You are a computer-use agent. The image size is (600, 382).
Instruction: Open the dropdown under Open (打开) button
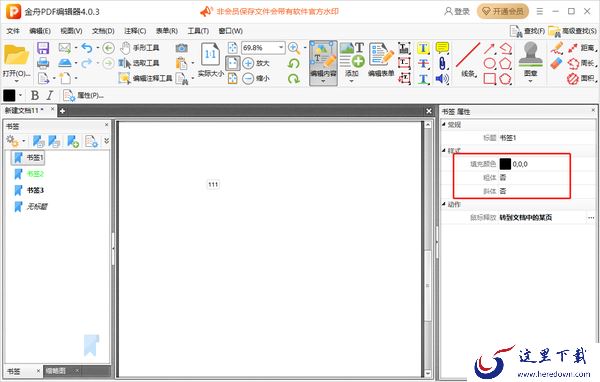pyautogui.click(x=16, y=82)
